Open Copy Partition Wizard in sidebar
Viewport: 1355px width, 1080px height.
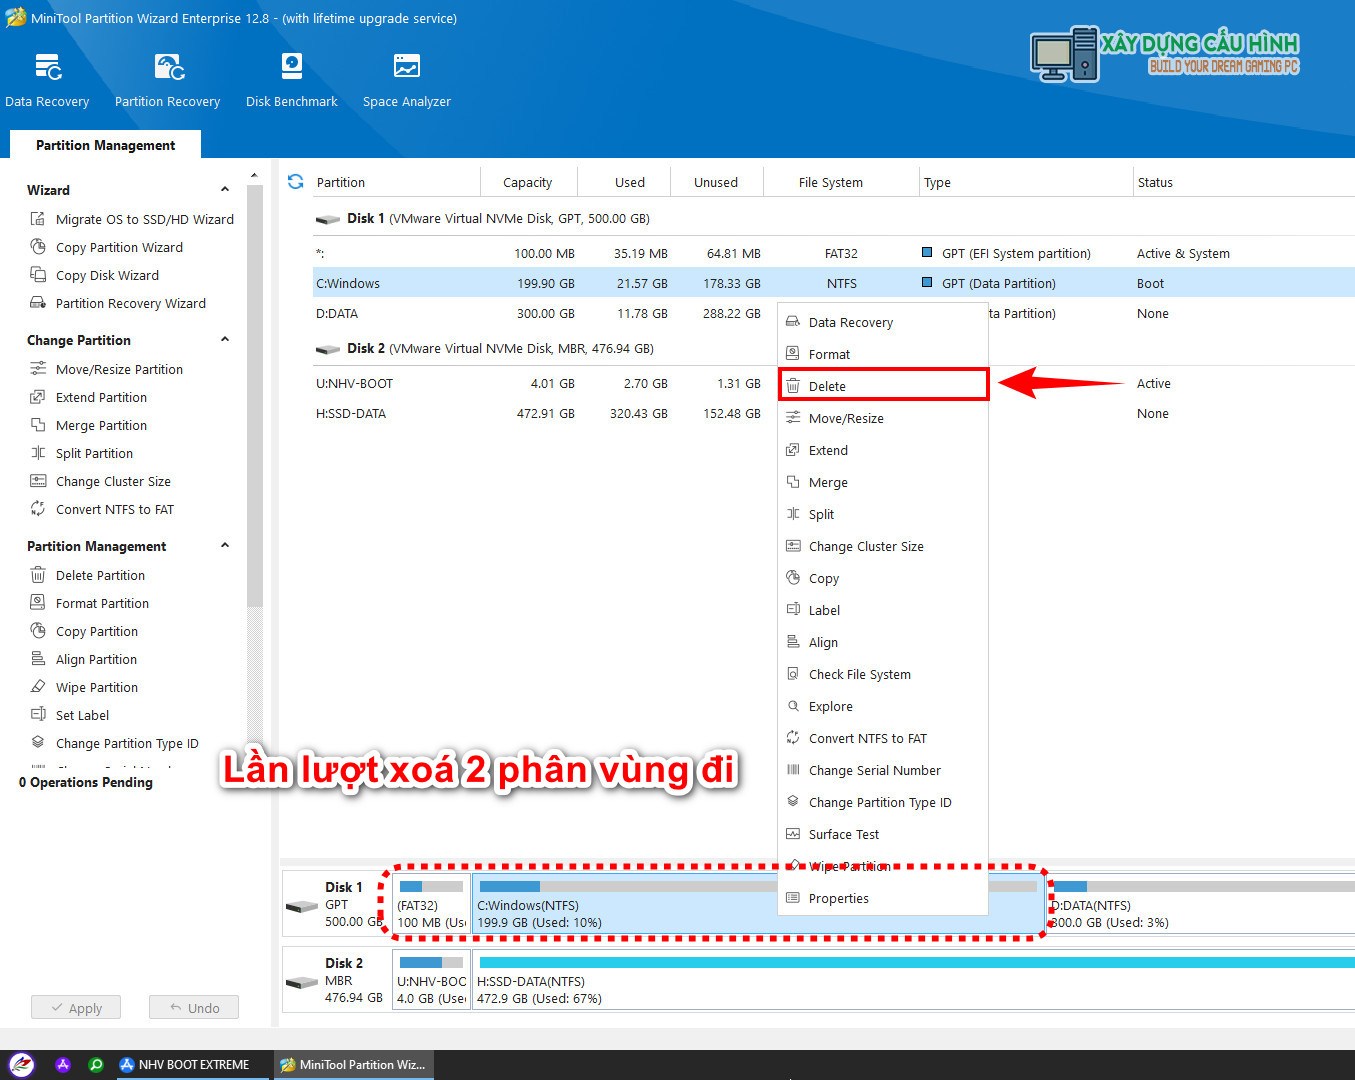106,247
